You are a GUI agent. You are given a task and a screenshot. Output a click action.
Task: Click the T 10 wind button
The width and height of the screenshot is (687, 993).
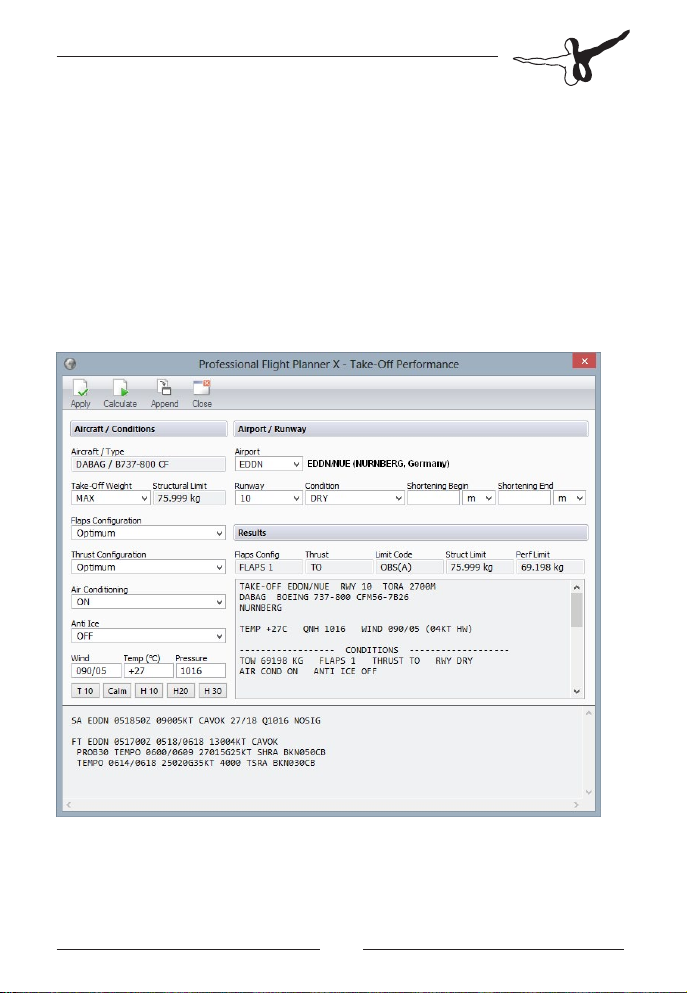click(x=85, y=691)
